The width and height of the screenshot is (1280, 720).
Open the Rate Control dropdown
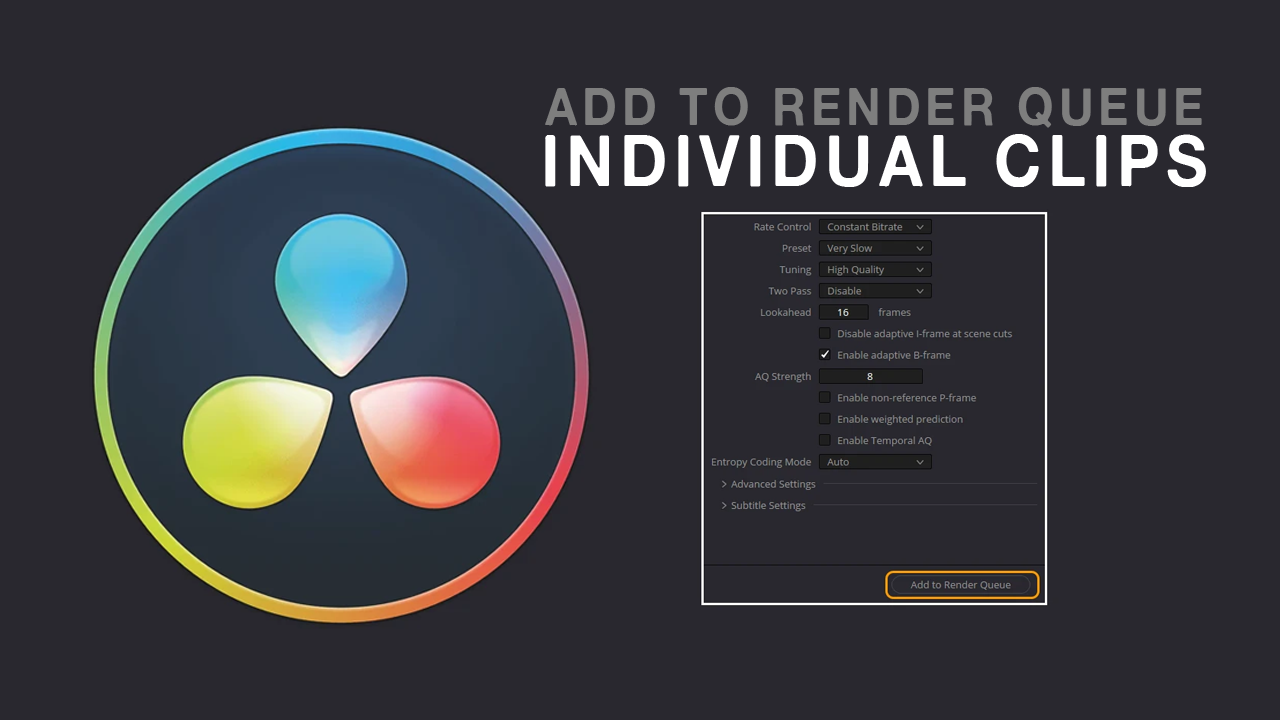pos(875,227)
